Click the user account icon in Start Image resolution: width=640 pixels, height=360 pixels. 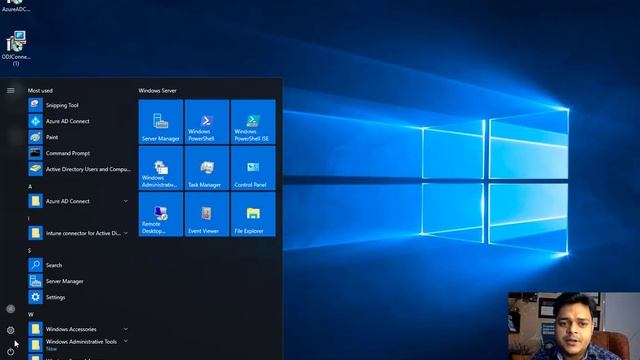coord(11,309)
